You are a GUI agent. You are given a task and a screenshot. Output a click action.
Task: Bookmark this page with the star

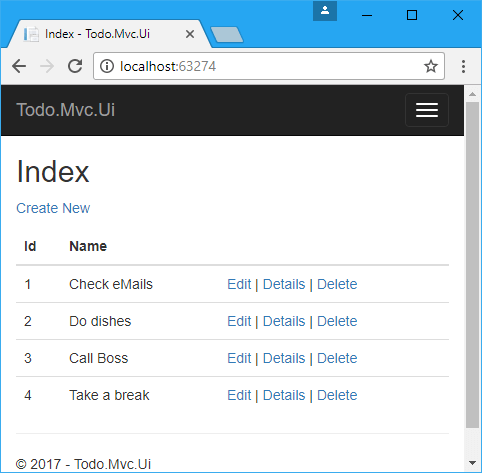coord(431,66)
